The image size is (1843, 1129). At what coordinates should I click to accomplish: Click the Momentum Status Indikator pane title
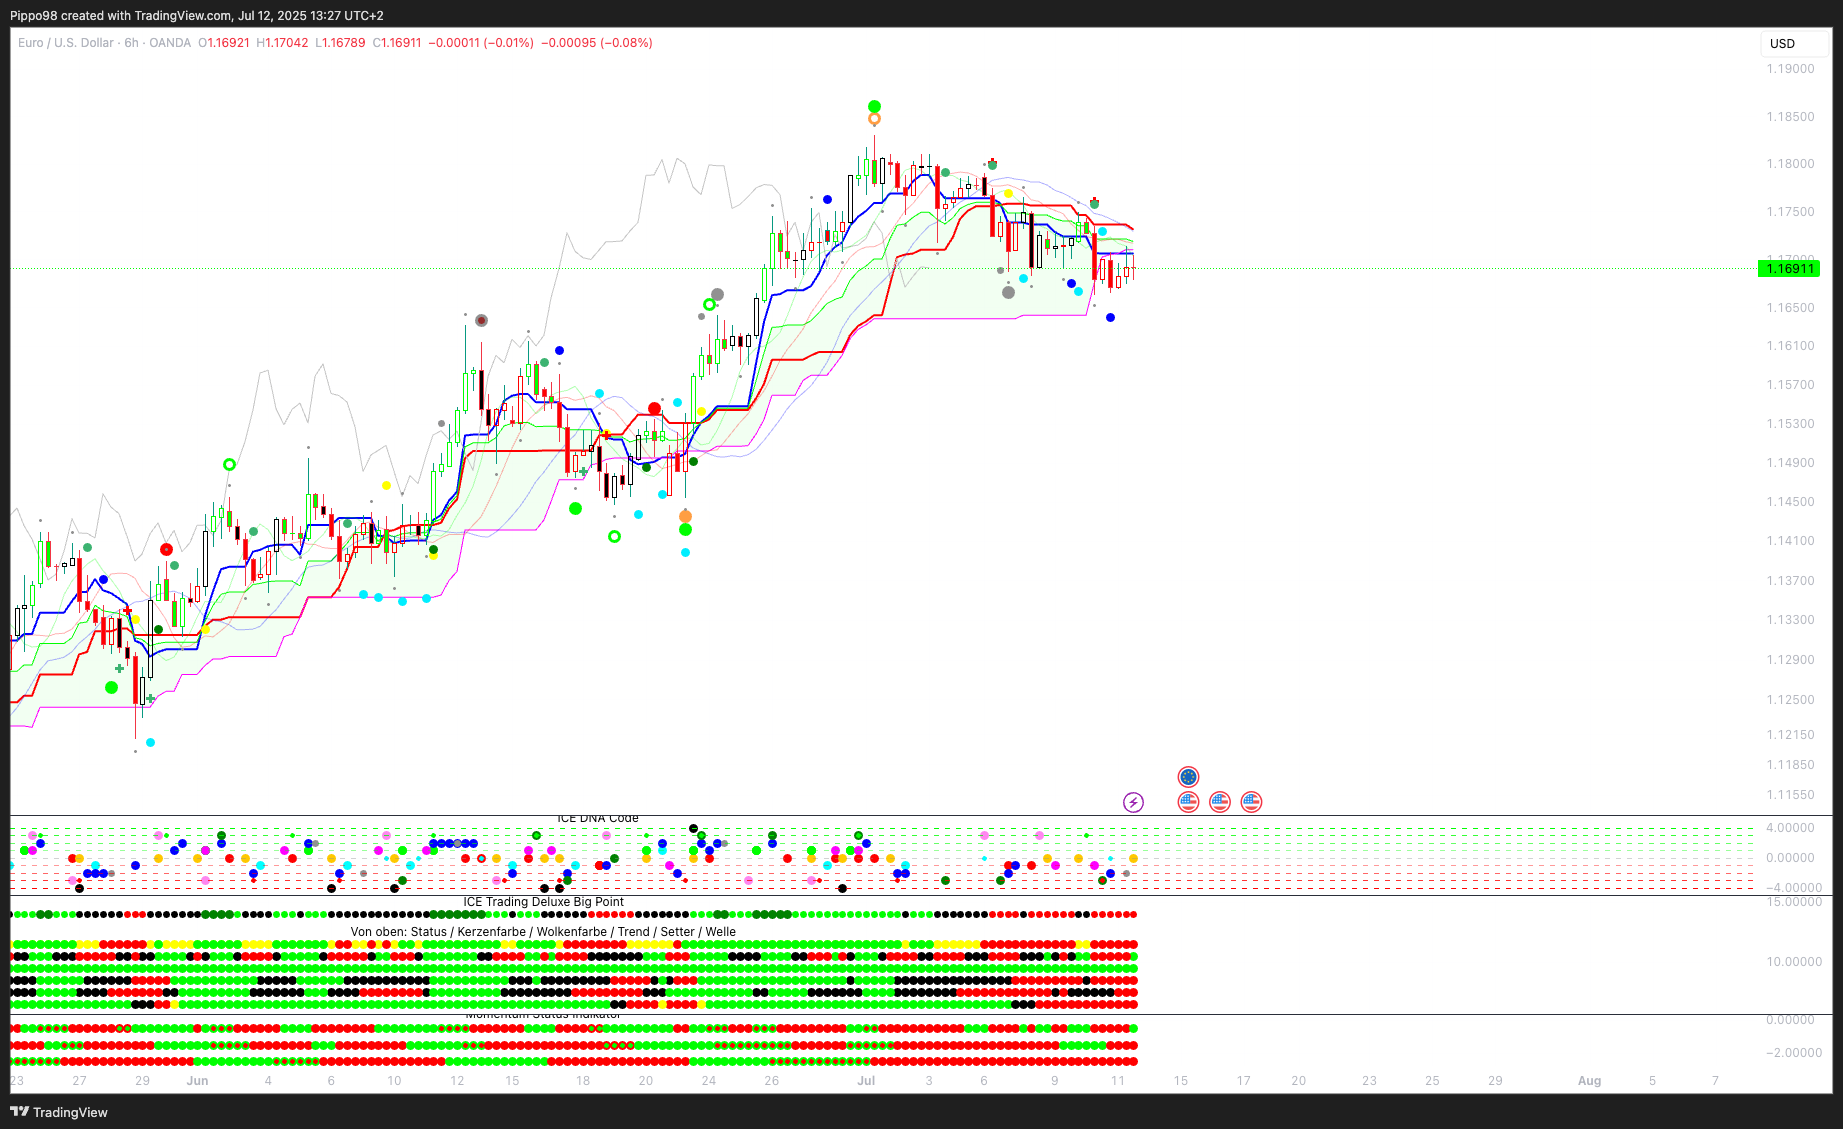(543, 1015)
